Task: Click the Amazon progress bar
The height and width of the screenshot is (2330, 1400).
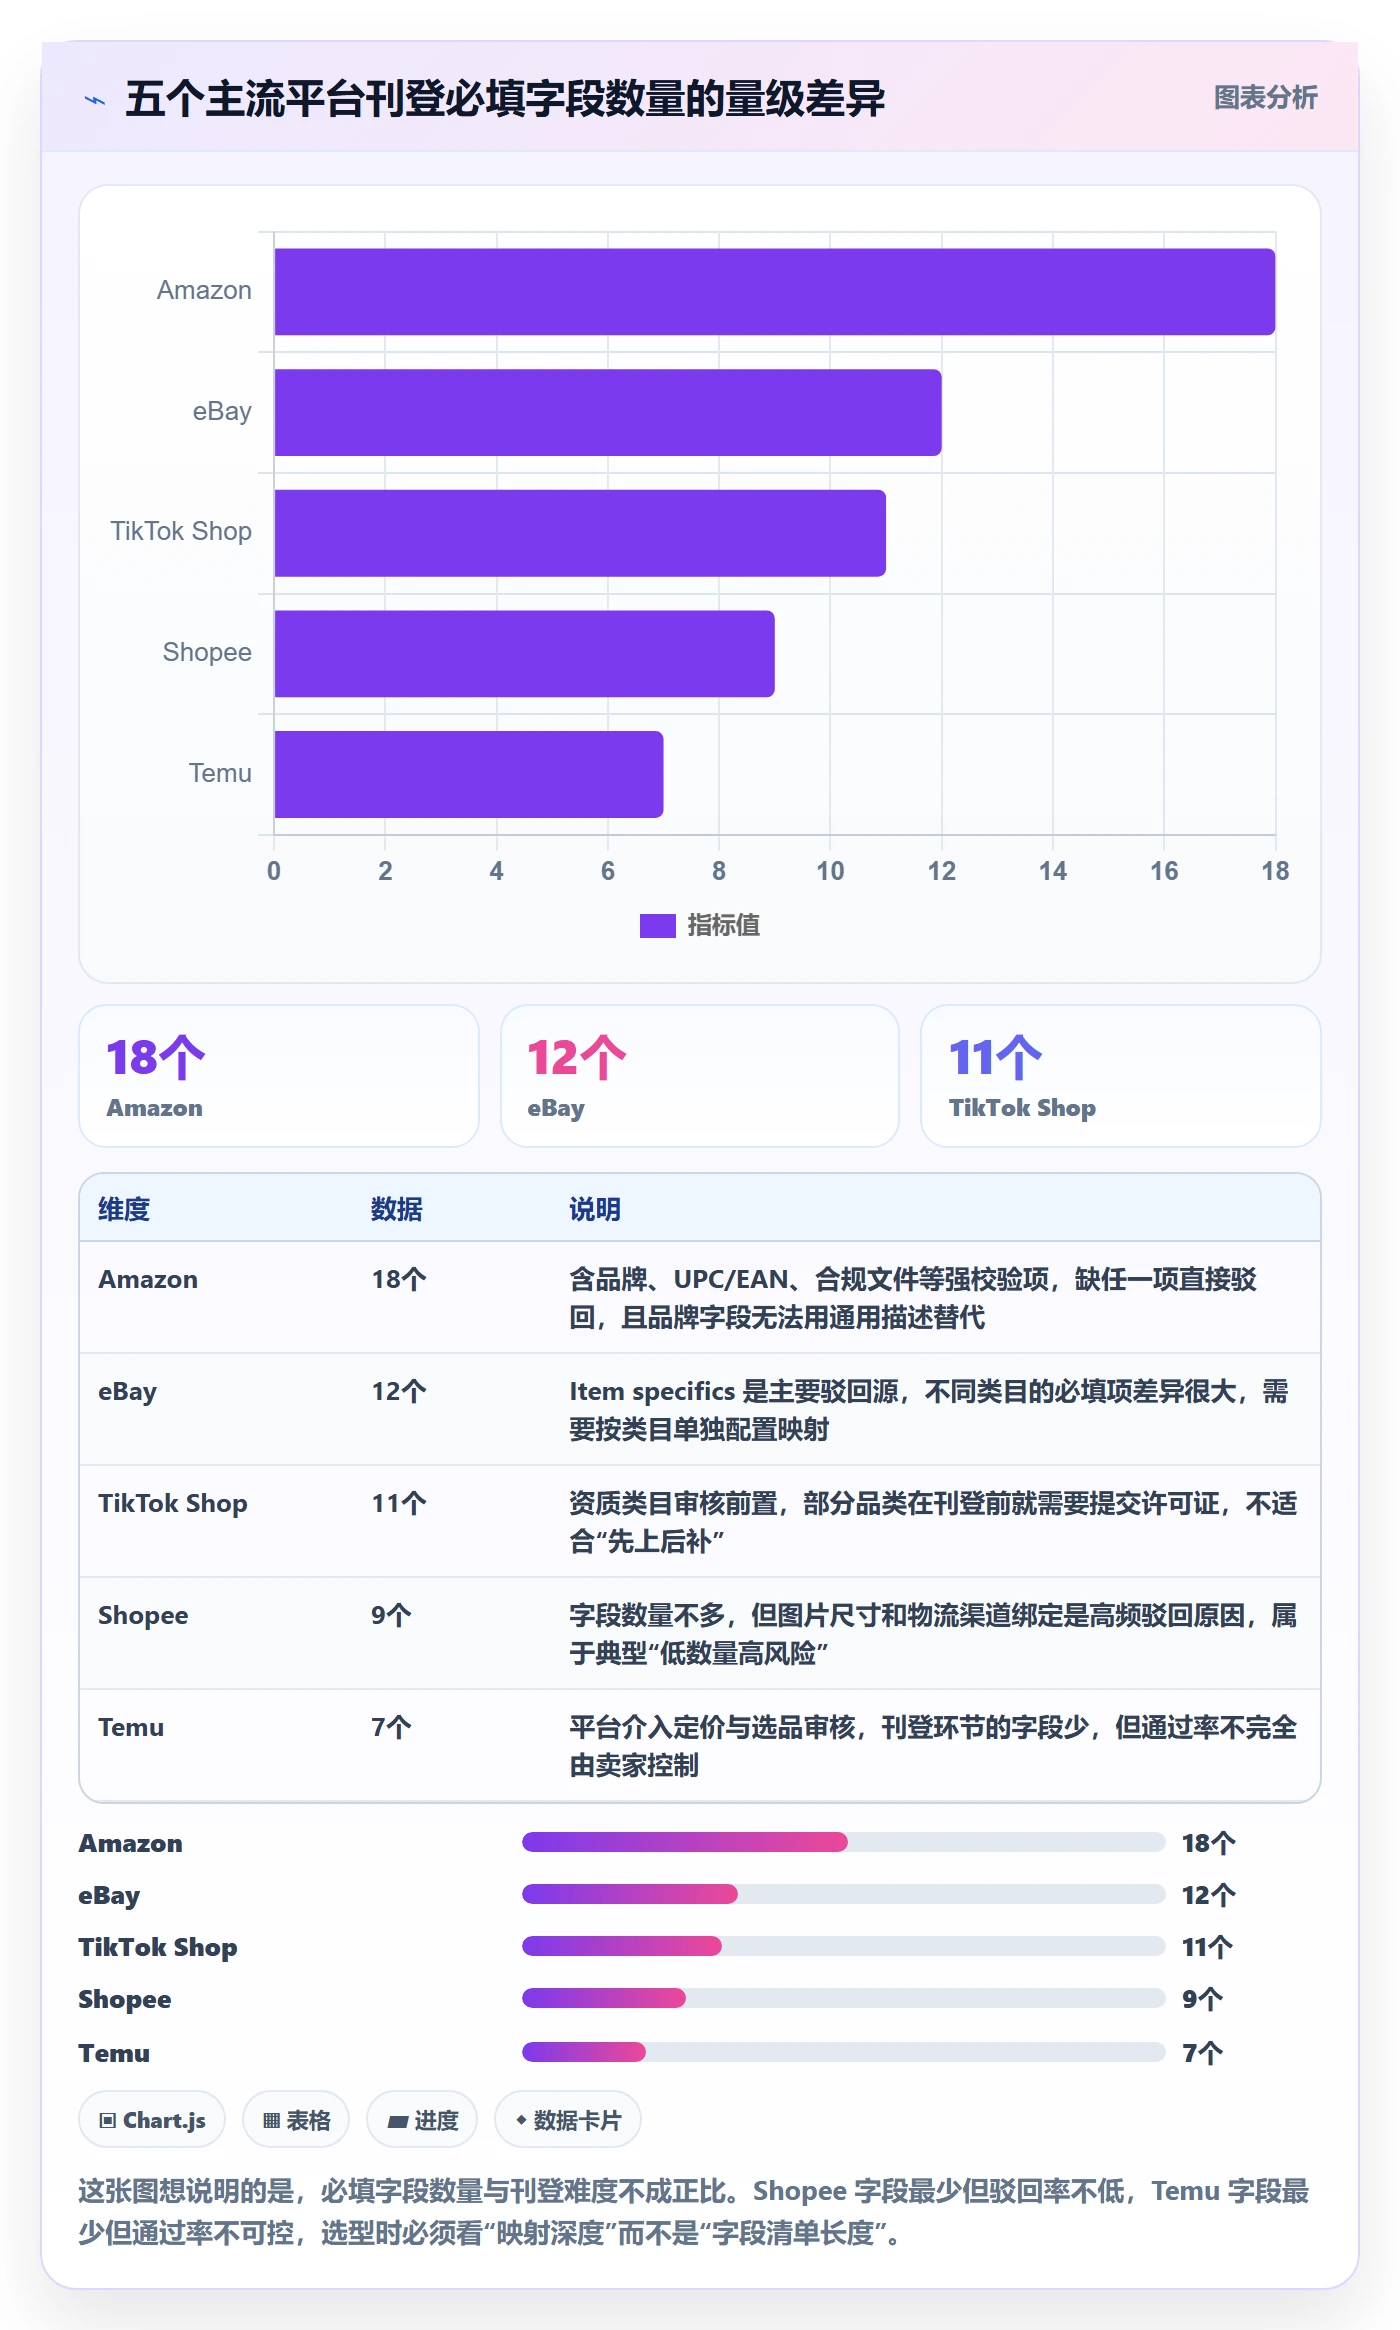Action: point(844,1842)
